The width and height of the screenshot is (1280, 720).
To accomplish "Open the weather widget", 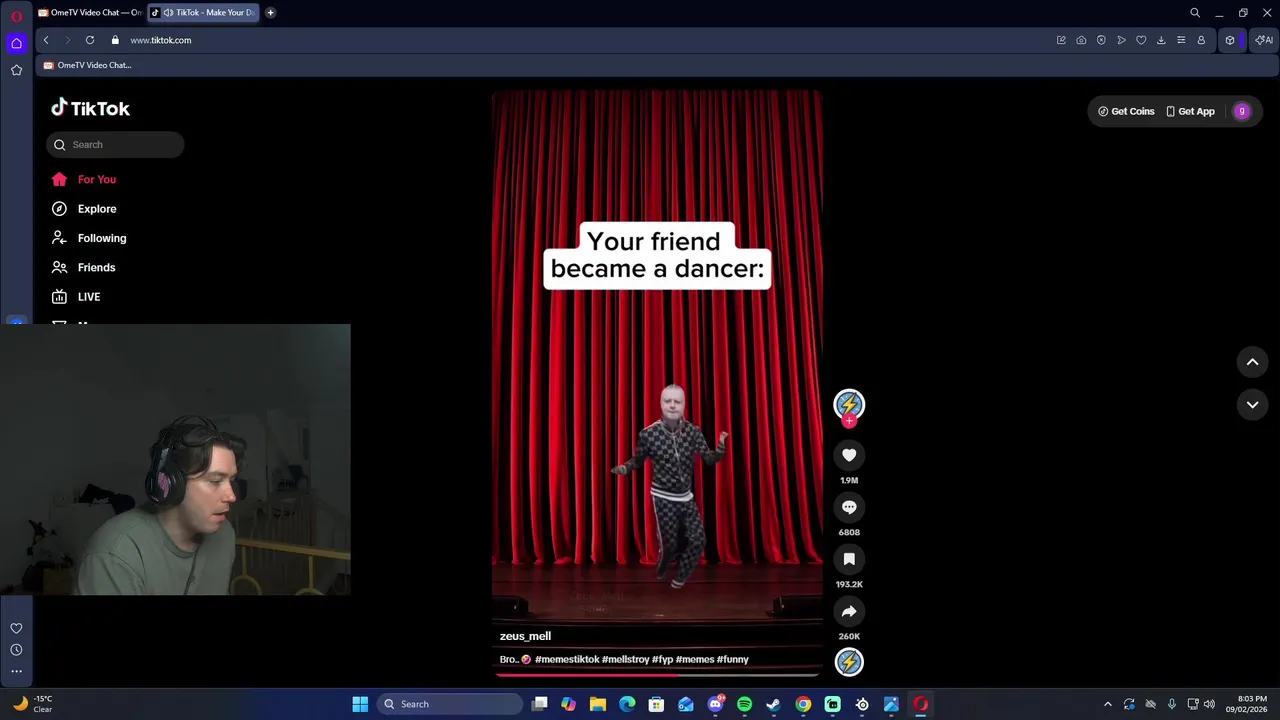I will tap(32, 704).
